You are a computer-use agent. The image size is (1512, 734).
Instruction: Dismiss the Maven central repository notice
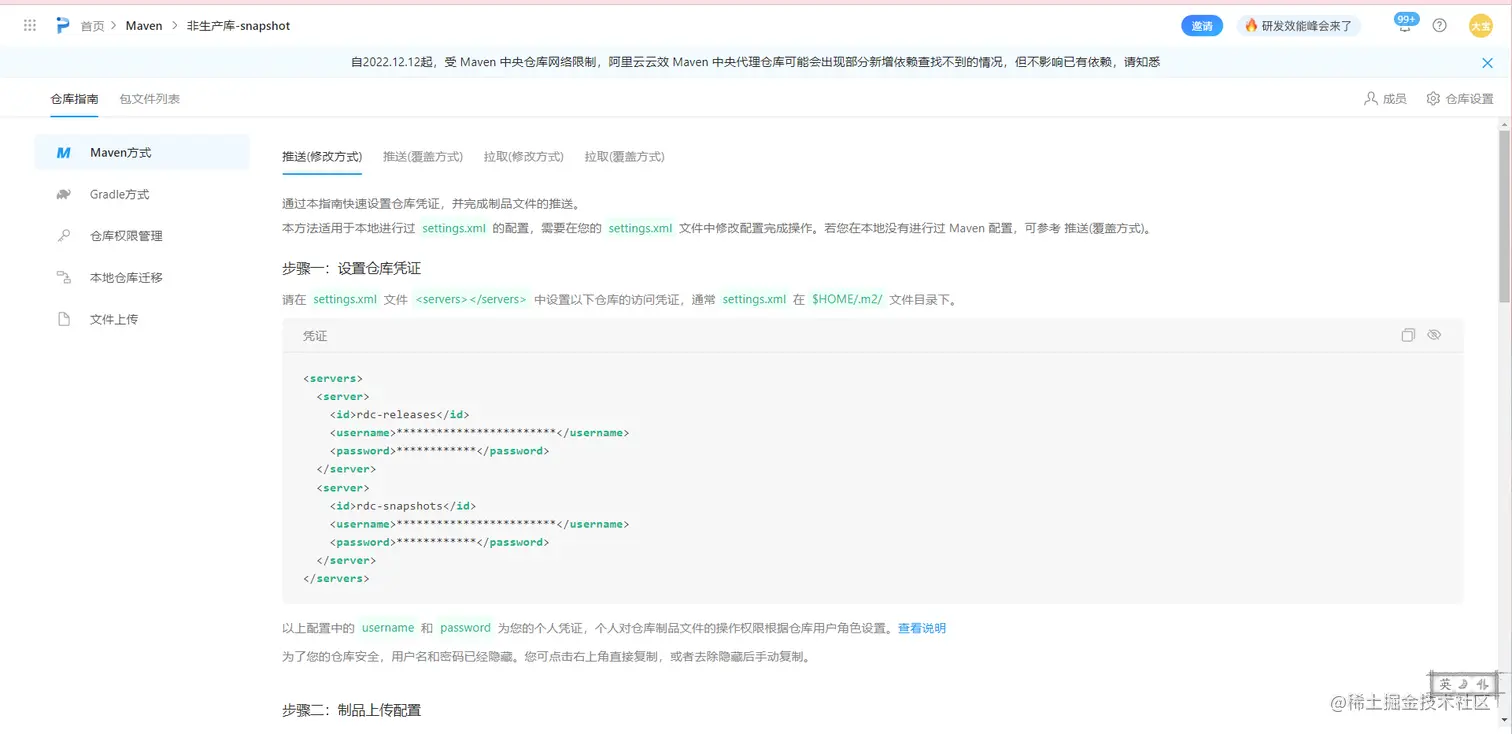(1487, 62)
